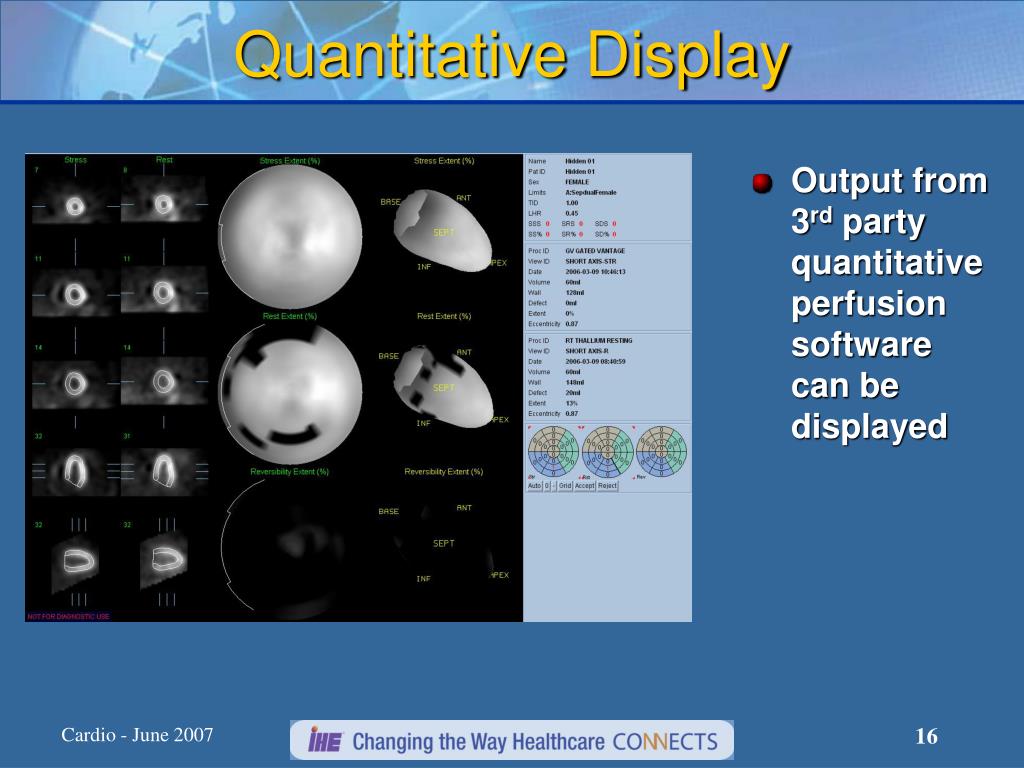Select the Rst segmental polar map
Viewport: 1024px width, 768px height.
[x=607, y=451]
